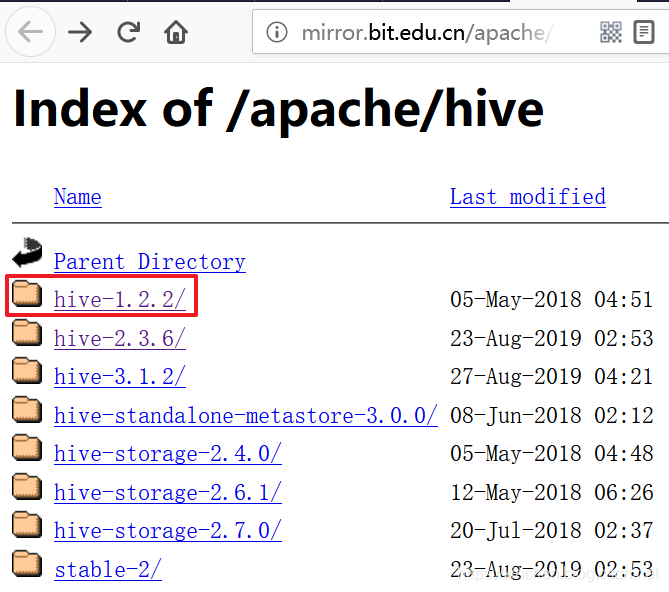Click folder icon beside hive-standalone-metastore-3.0.0/
This screenshot has height=592, width=669.
point(27,409)
